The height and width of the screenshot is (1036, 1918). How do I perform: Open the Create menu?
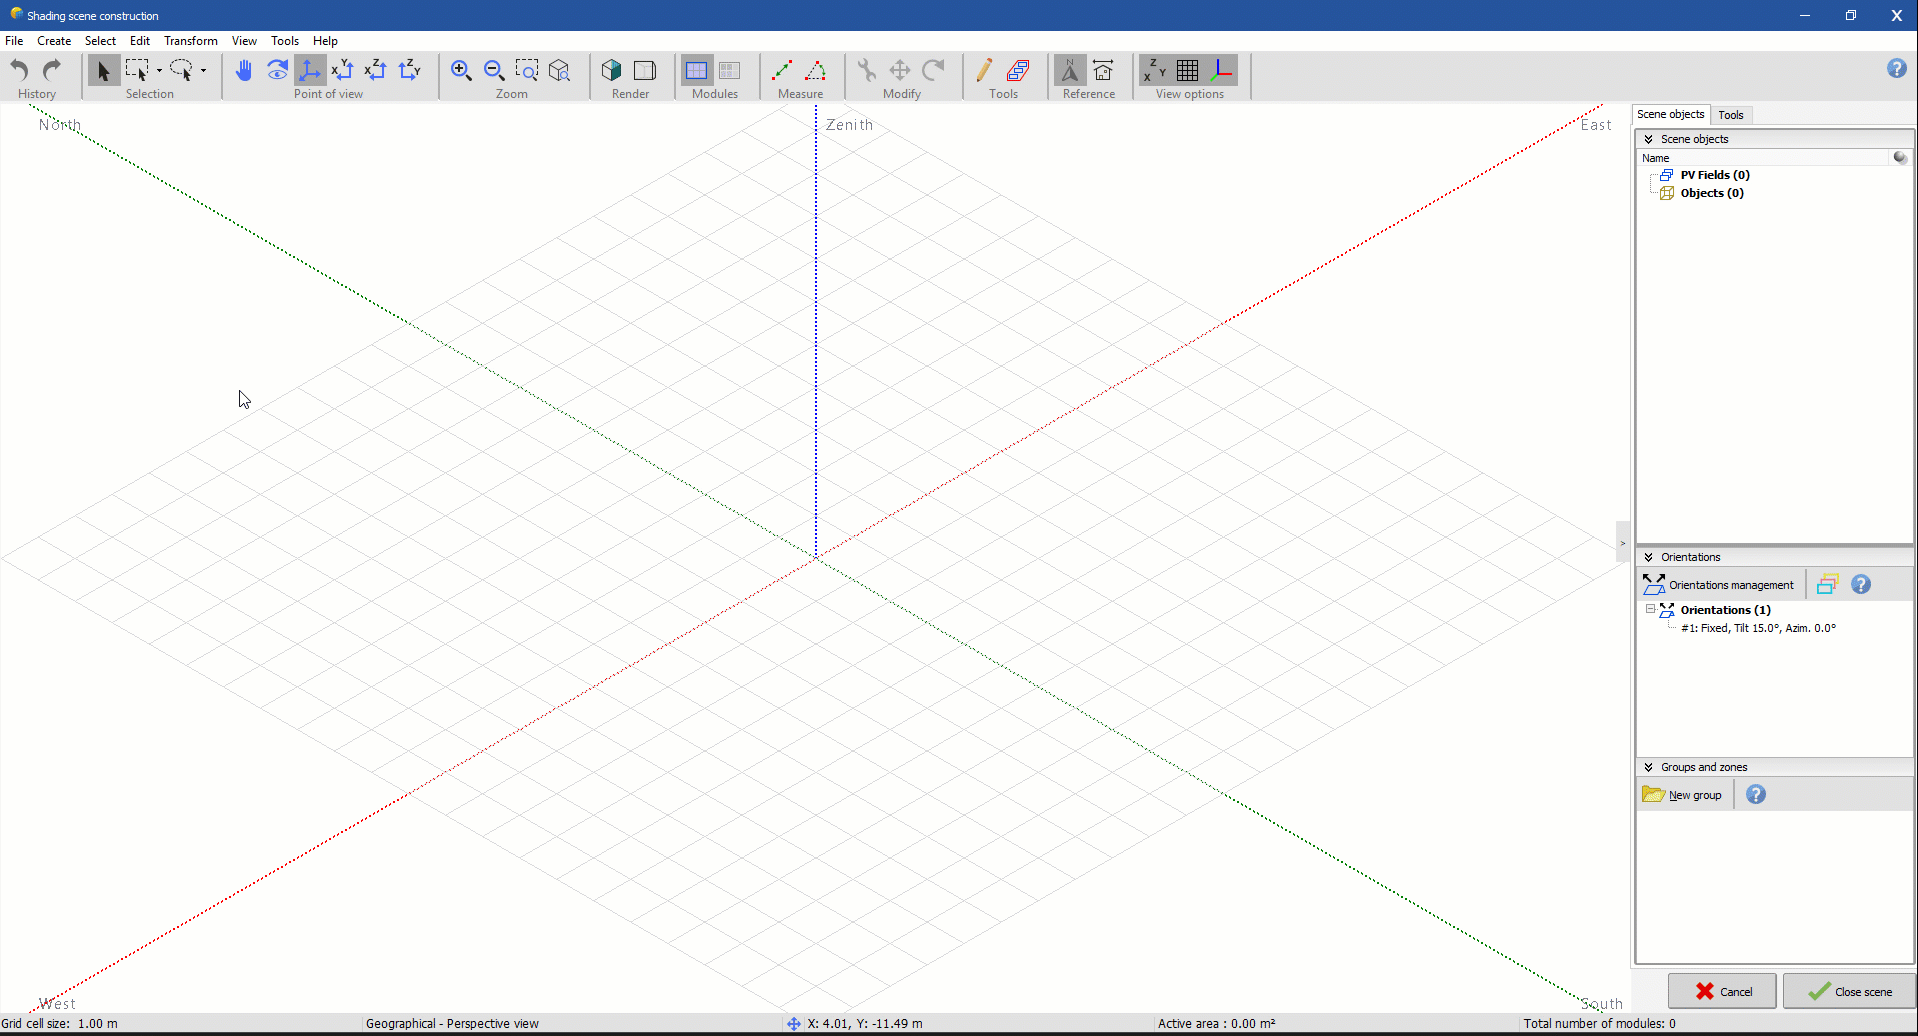point(54,41)
